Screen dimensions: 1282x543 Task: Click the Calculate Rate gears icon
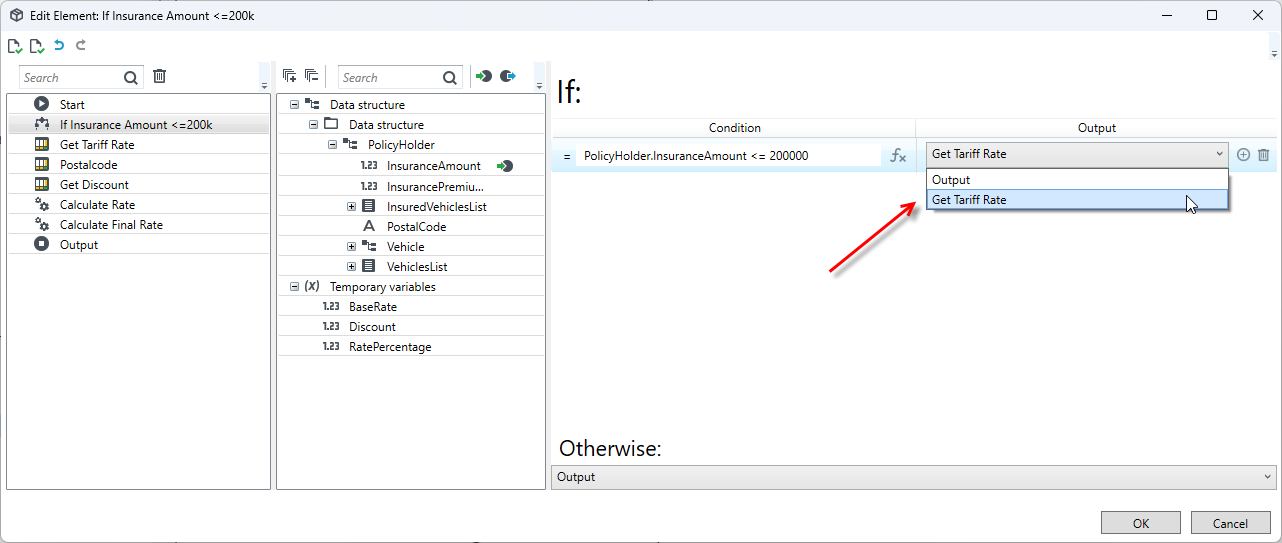point(41,204)
